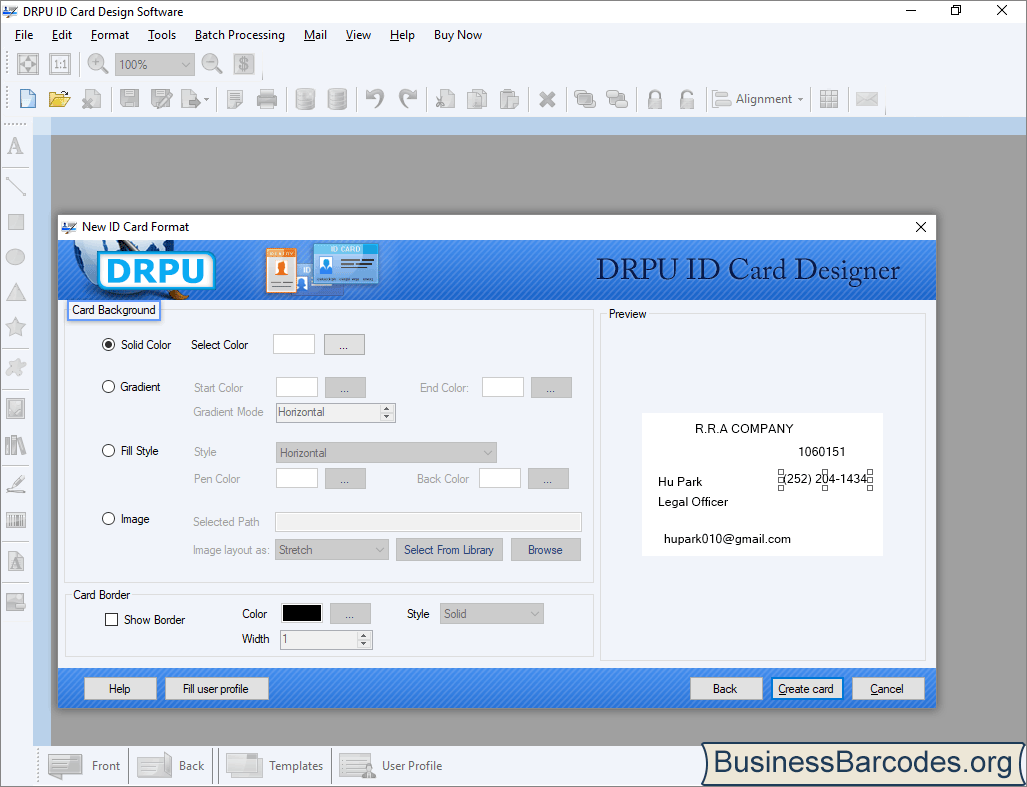Click the Help button in dialog
Image resolution: width=1027 pixels, height=787 pixels.
120,689
